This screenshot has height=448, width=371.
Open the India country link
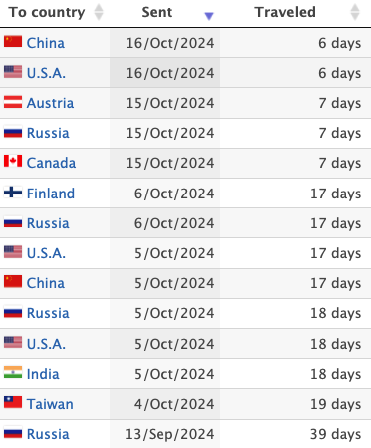[x=43, y=374]
